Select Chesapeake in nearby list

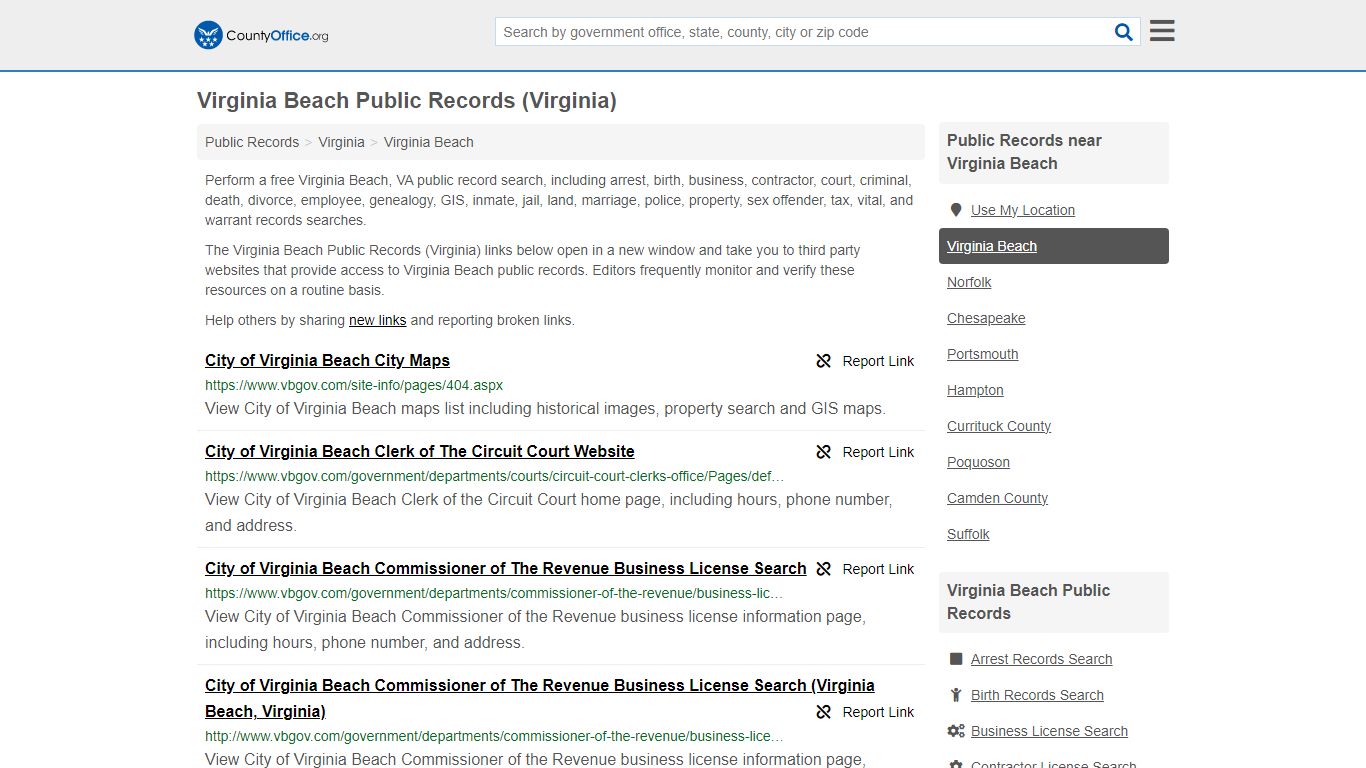(986, 318)
